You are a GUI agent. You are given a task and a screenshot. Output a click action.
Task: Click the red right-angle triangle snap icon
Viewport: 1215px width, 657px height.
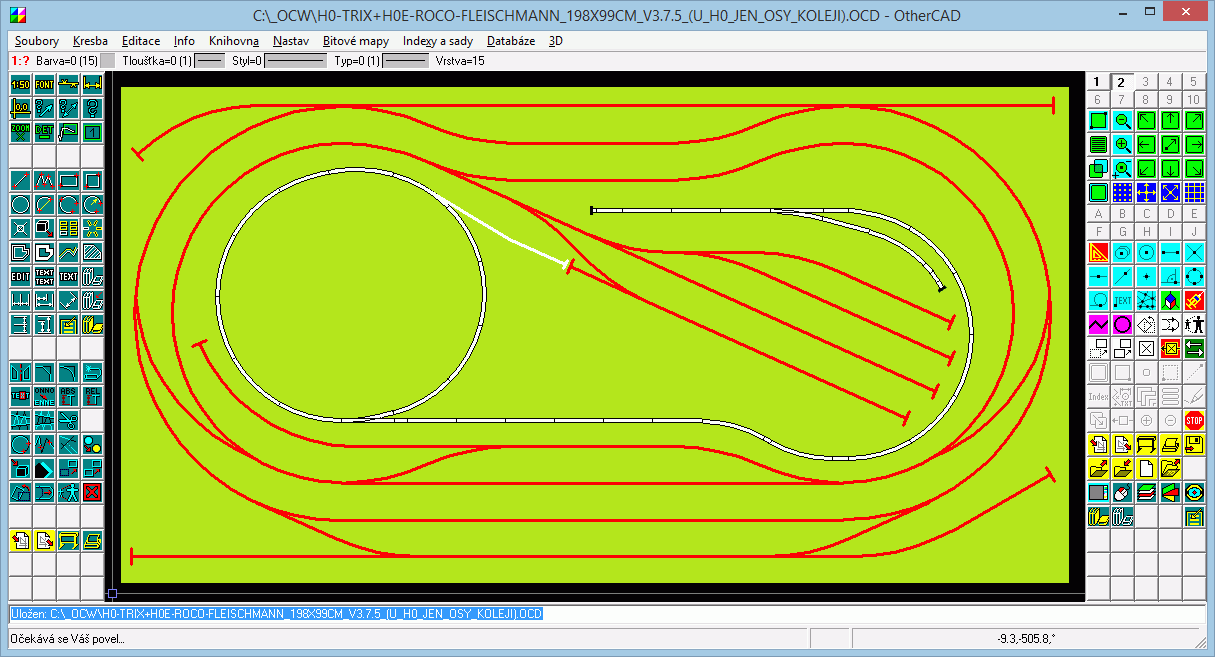(x=1098, y=253)
